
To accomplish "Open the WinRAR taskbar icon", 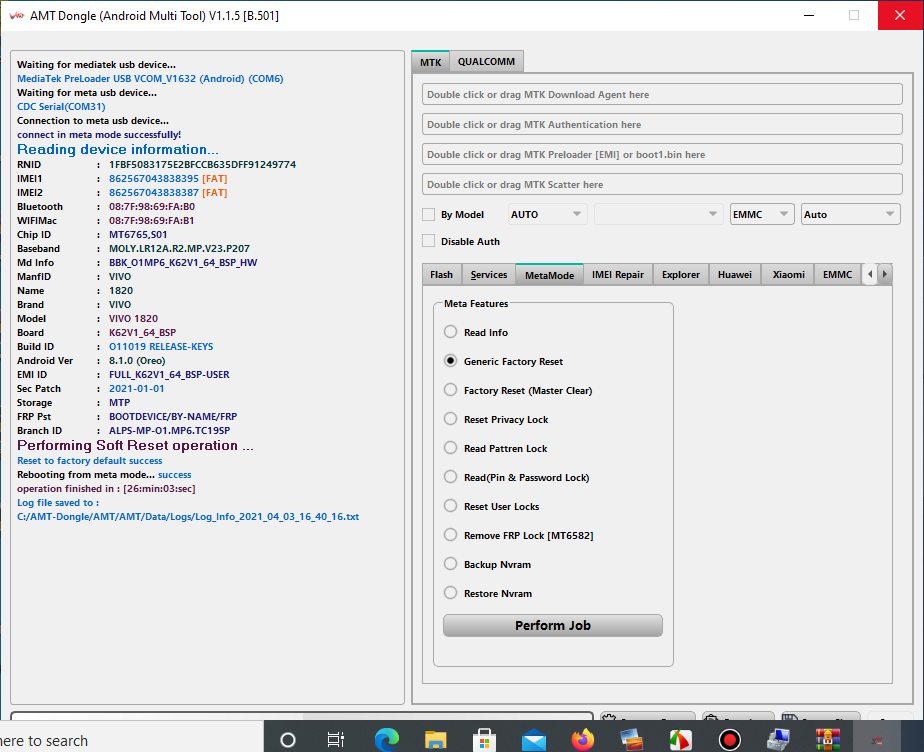I will pyautogui.click(x=827, y=739).
